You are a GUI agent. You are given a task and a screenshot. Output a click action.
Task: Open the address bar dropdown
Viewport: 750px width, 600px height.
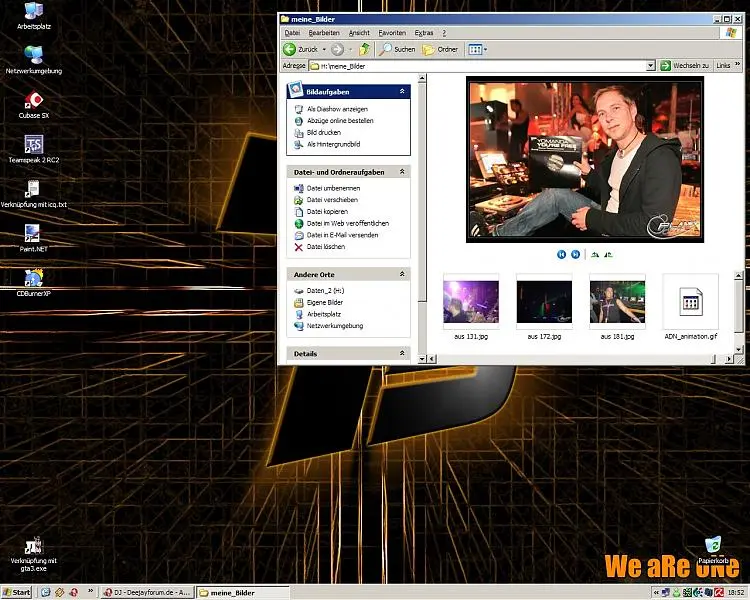coord(650,66)
